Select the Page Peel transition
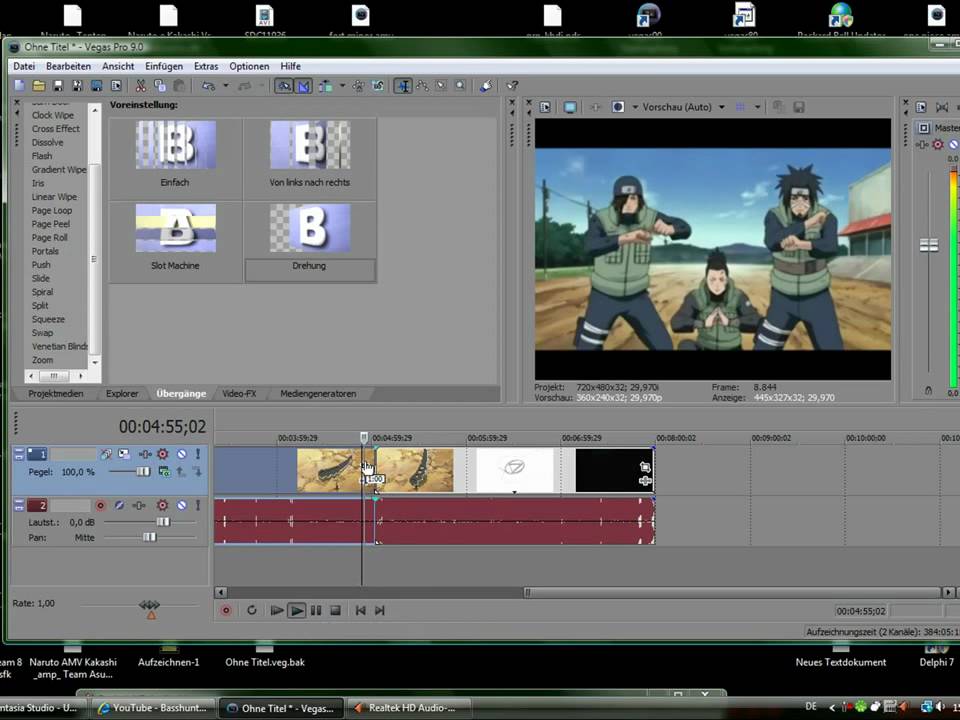Image resolution: width=960 pixels, height=720 pixels. click(51, 224)
